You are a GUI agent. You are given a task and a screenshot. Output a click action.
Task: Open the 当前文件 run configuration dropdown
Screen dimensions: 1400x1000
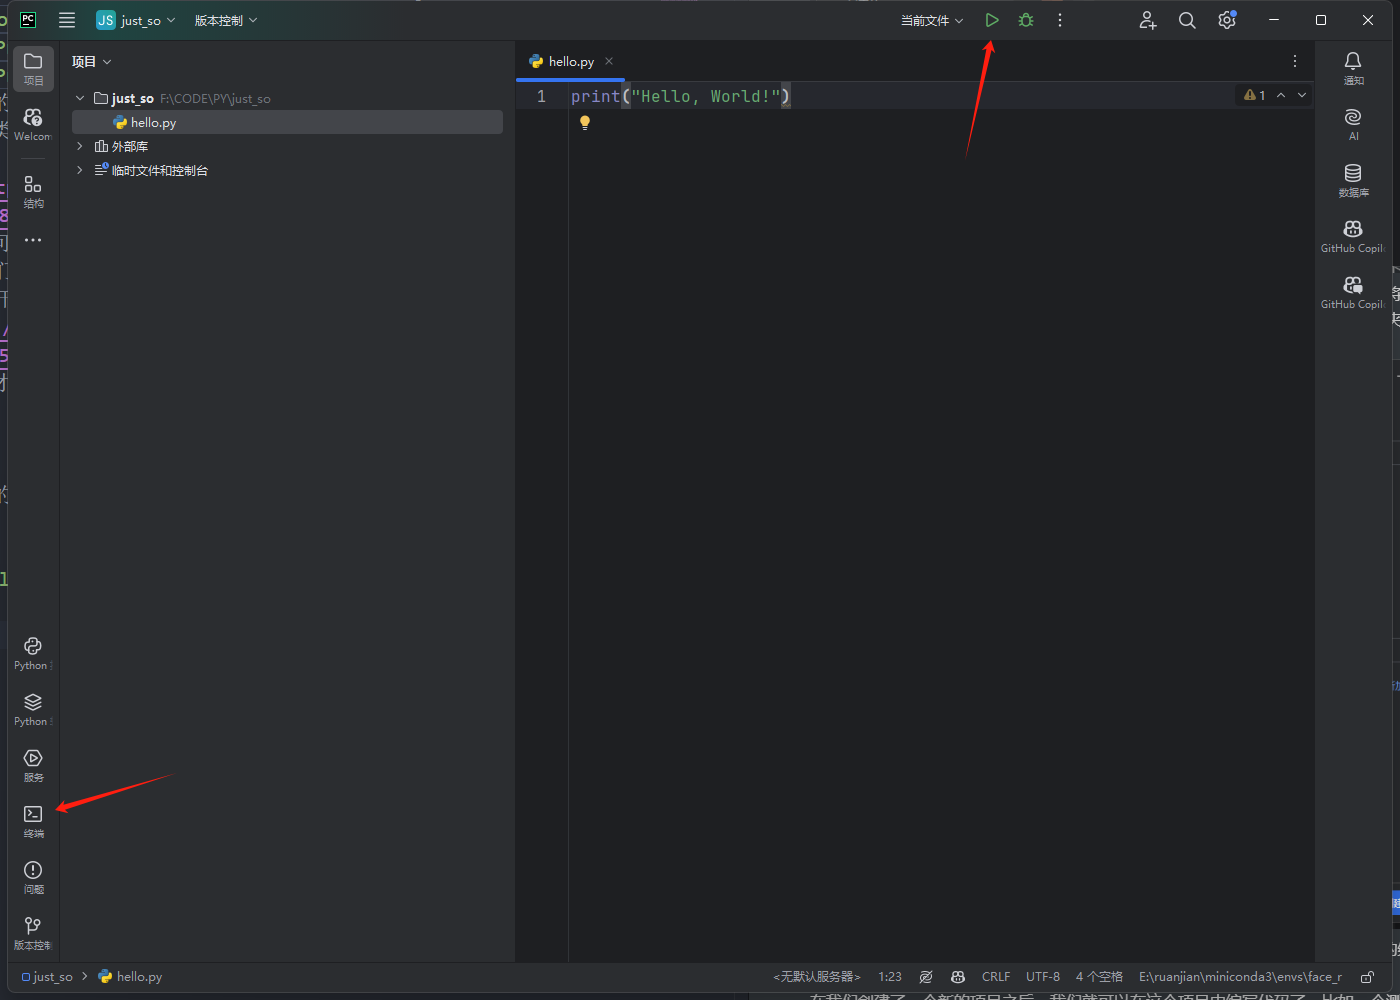[931, 20]
